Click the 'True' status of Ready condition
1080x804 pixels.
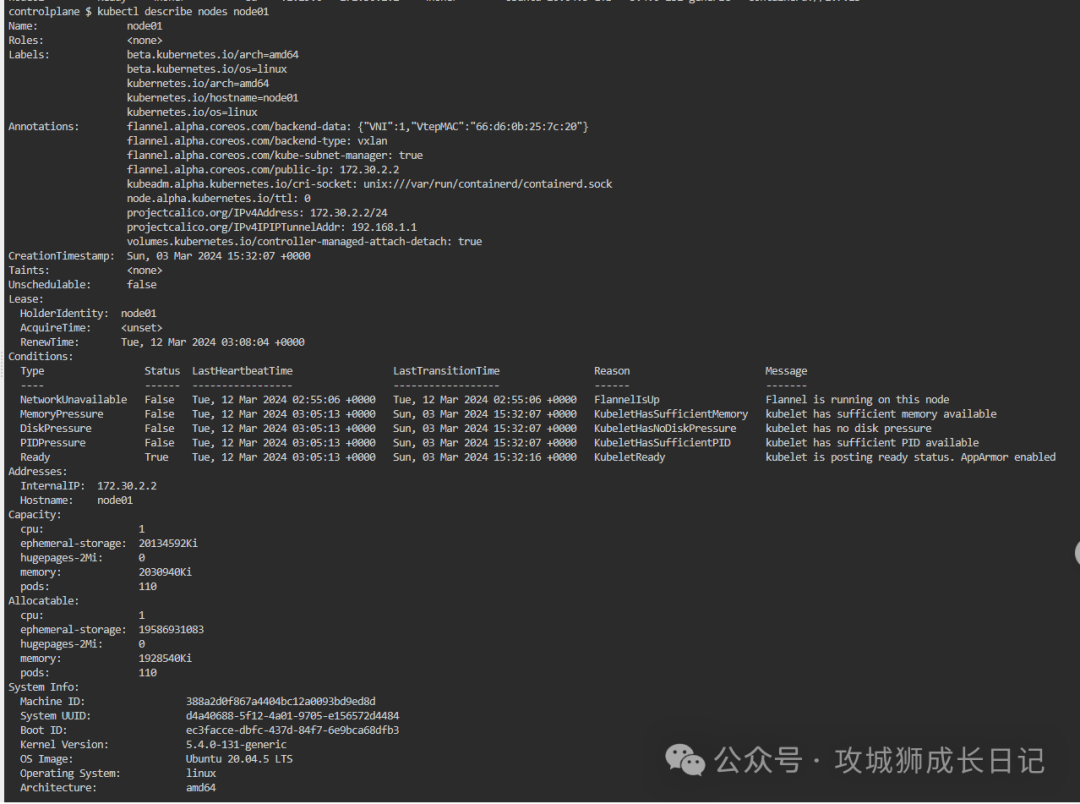point(156,457)
